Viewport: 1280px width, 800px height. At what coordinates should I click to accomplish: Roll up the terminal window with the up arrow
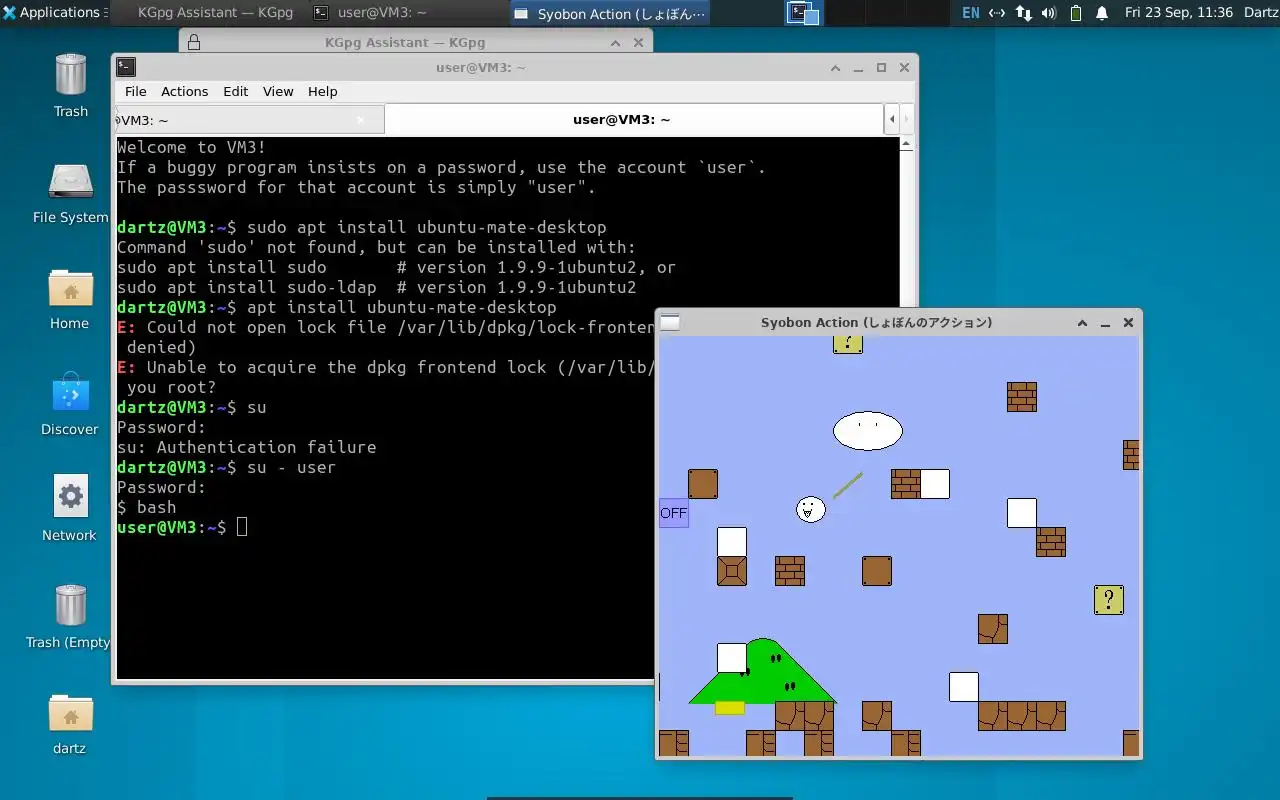[836, 67]
